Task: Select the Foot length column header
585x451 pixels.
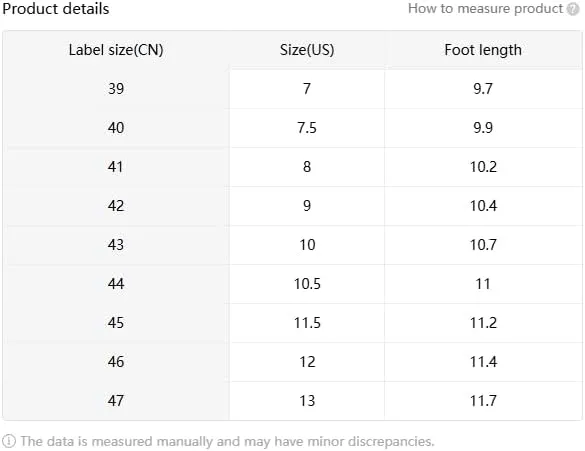Action: pyautogui.click(x=483, y=50)
